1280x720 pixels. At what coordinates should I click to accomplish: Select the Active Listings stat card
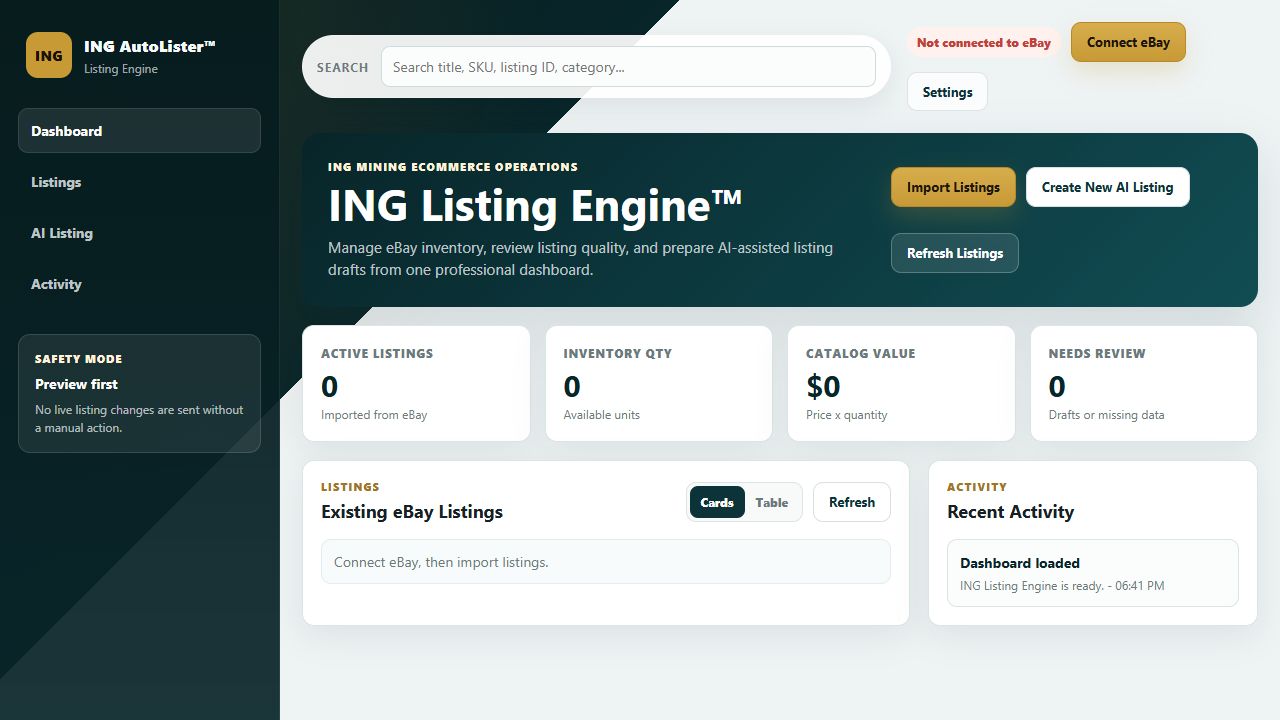(416, 383)
